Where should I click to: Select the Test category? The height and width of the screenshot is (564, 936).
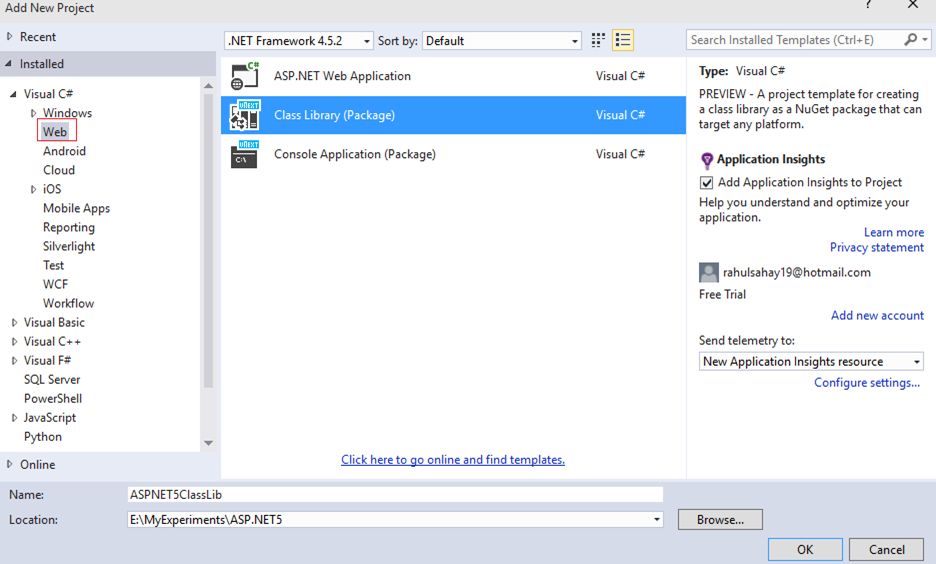tap(53, 265)
